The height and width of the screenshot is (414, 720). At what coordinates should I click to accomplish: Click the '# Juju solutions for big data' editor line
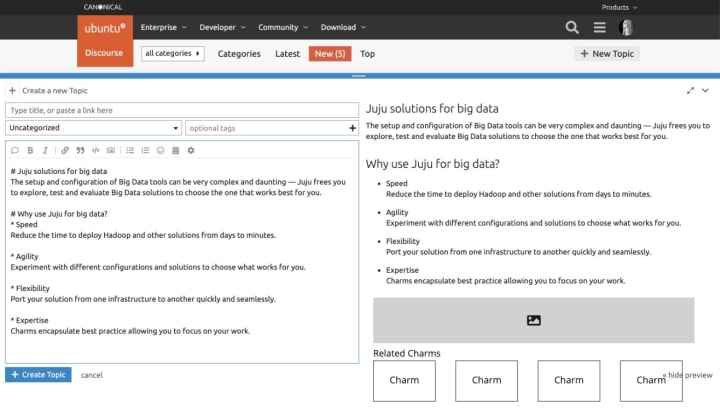pos(59,171)
